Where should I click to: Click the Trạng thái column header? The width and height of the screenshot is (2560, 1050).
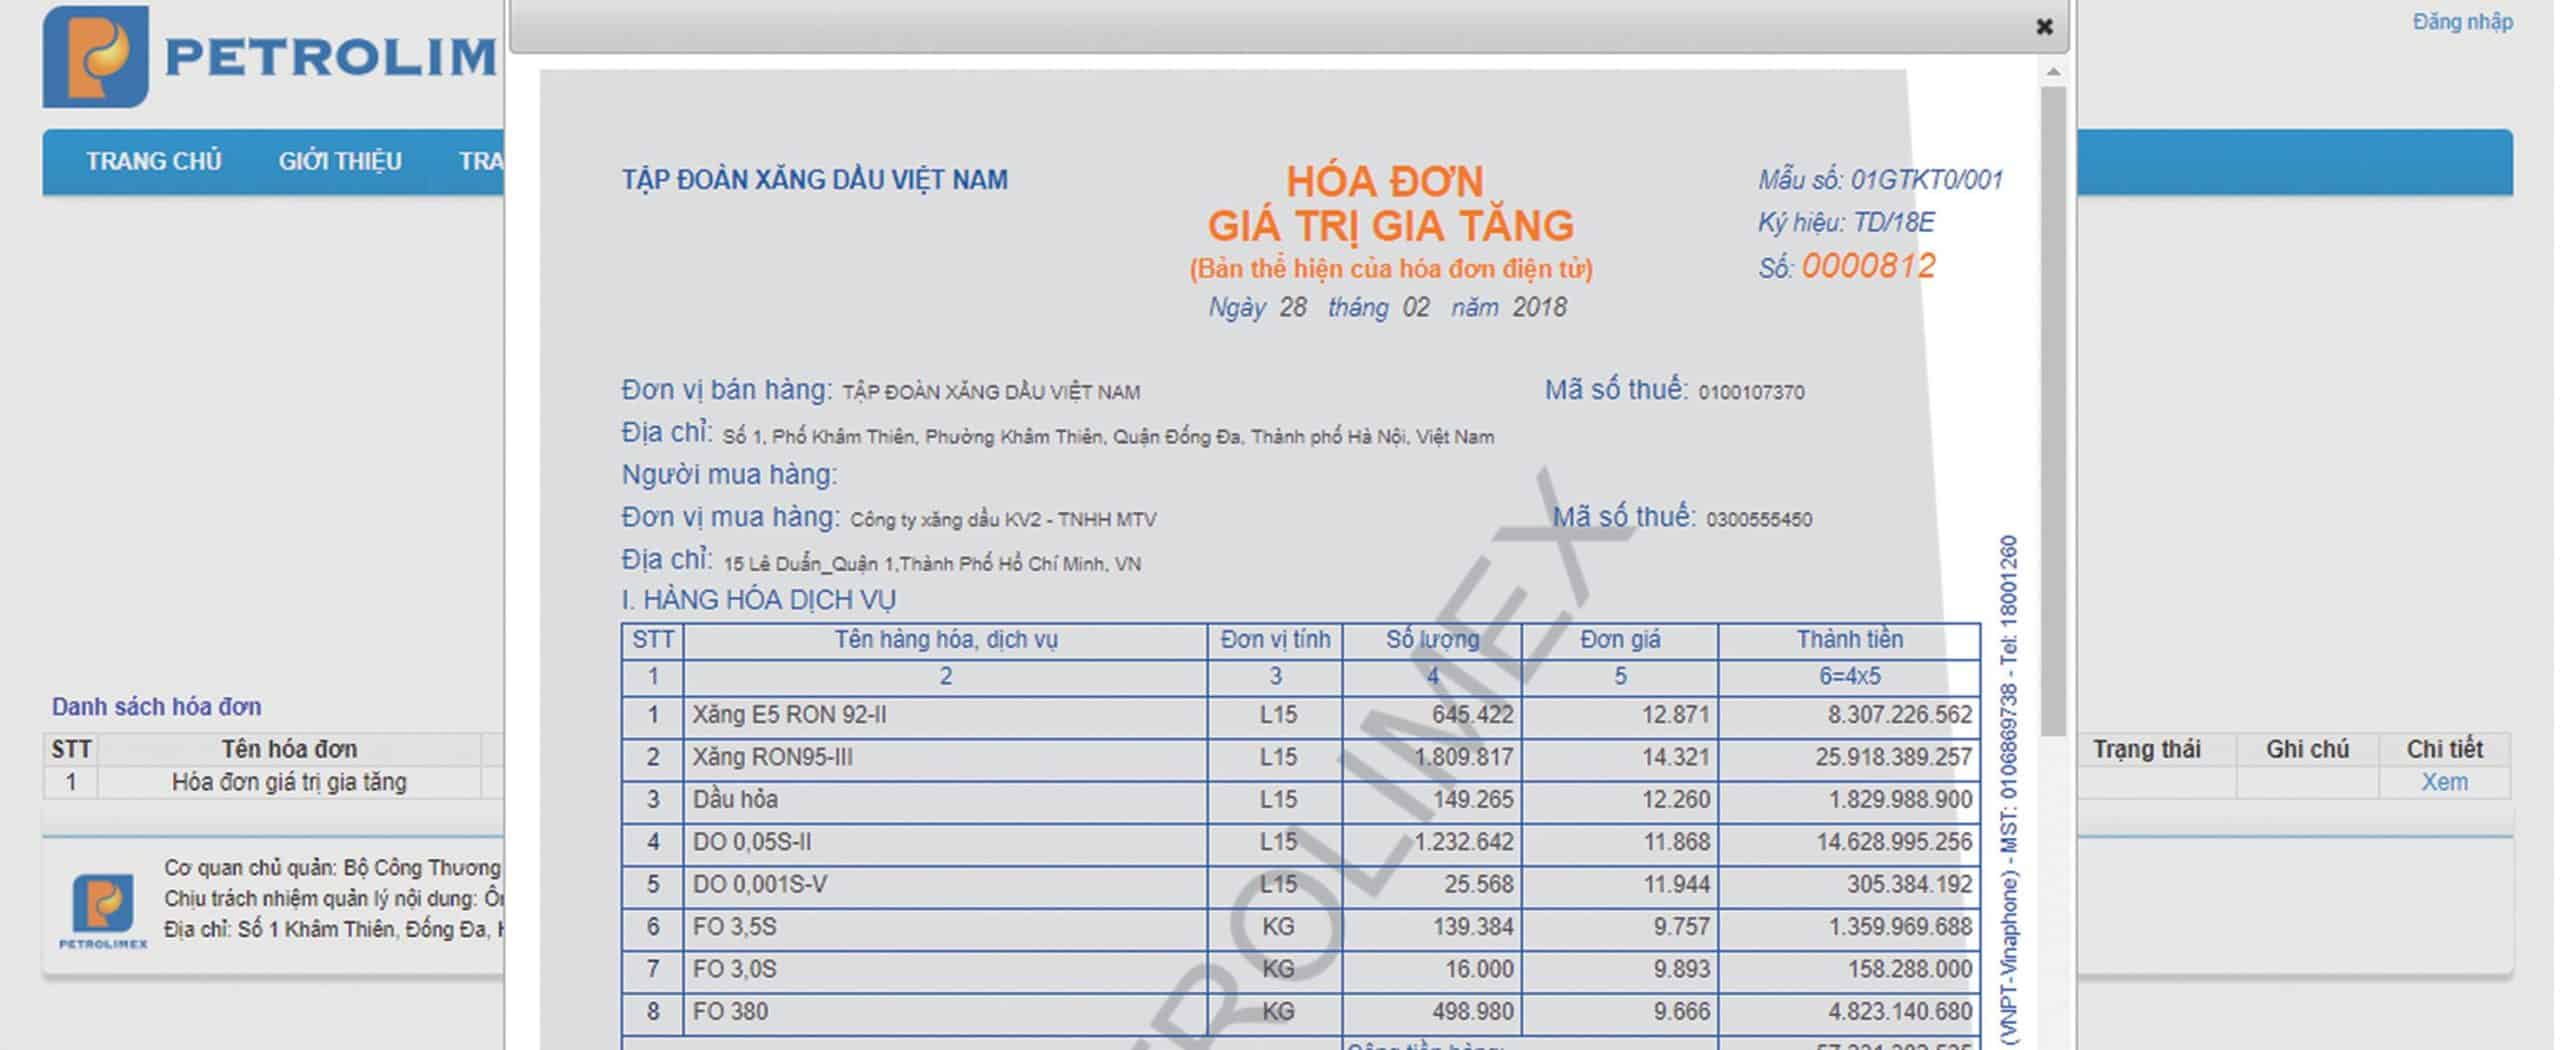[x=2147, y=749]
